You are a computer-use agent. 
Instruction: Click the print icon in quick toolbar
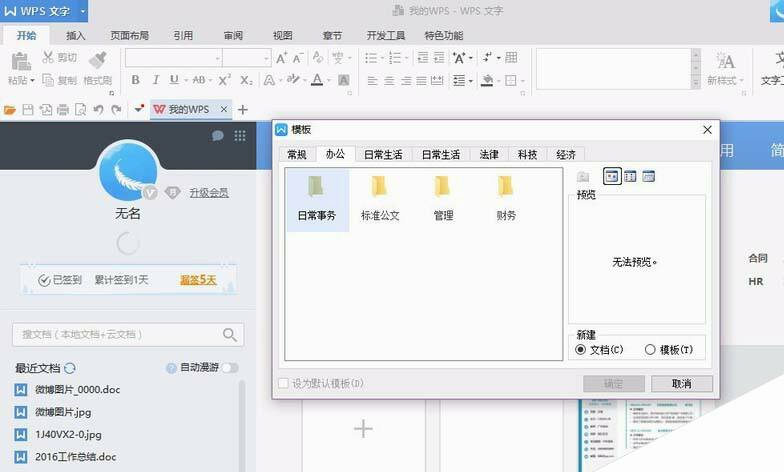point(63,110)
